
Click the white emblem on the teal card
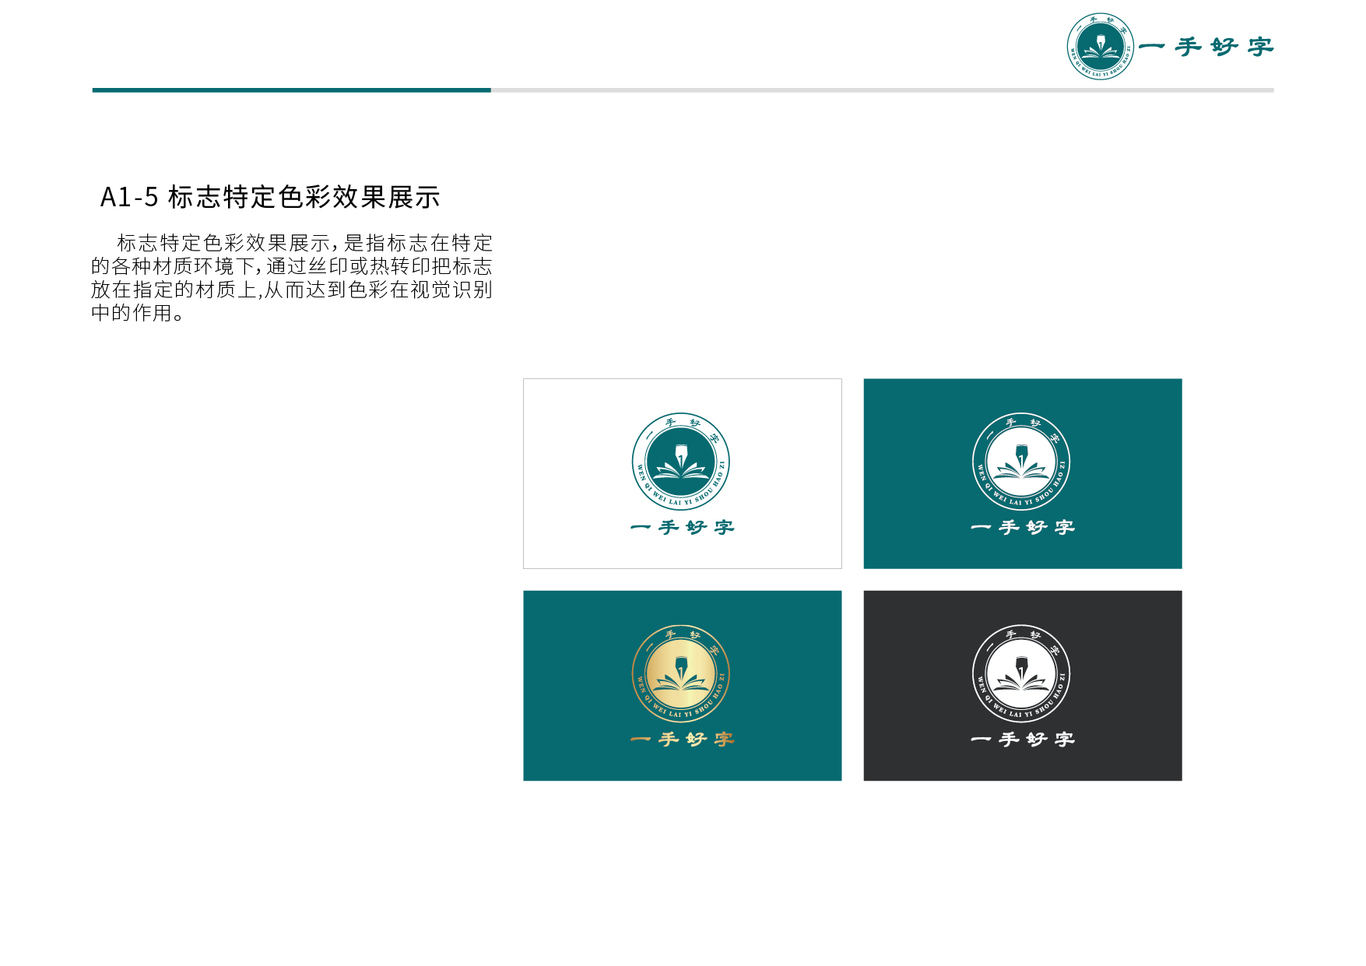tap(1021, 462)
